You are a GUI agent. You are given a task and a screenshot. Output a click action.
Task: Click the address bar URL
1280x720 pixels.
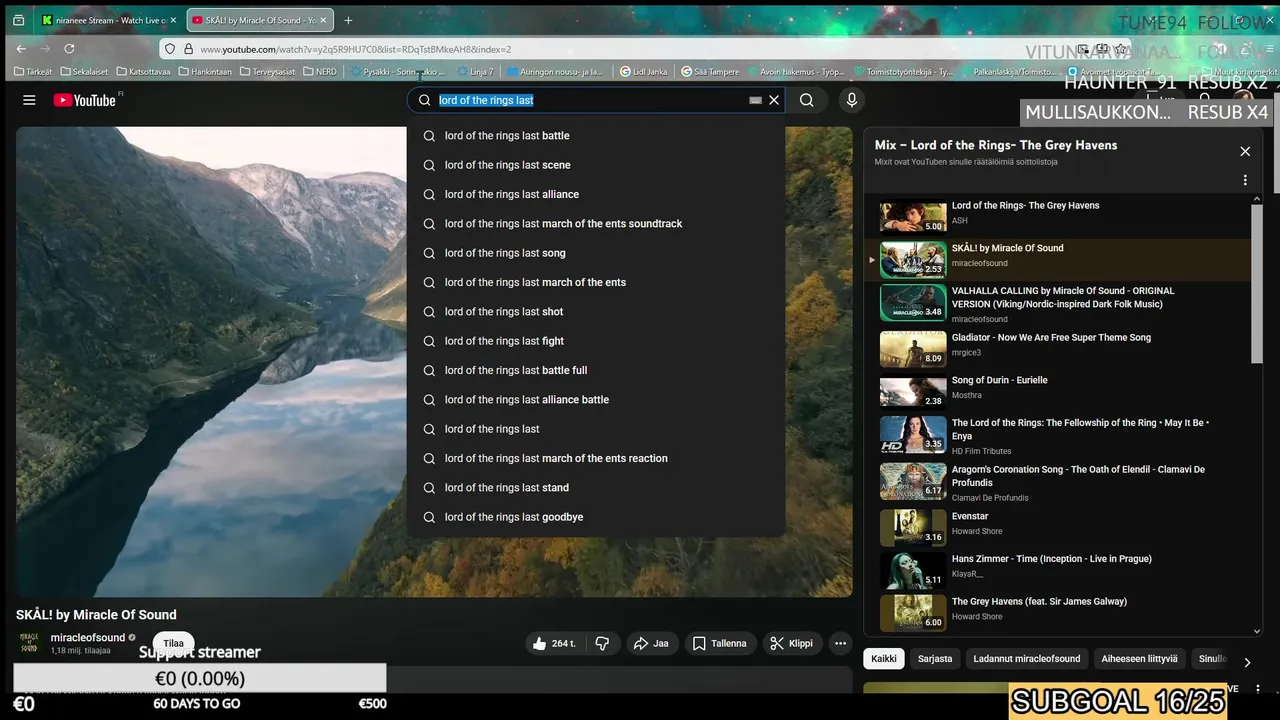coord(355,49)
